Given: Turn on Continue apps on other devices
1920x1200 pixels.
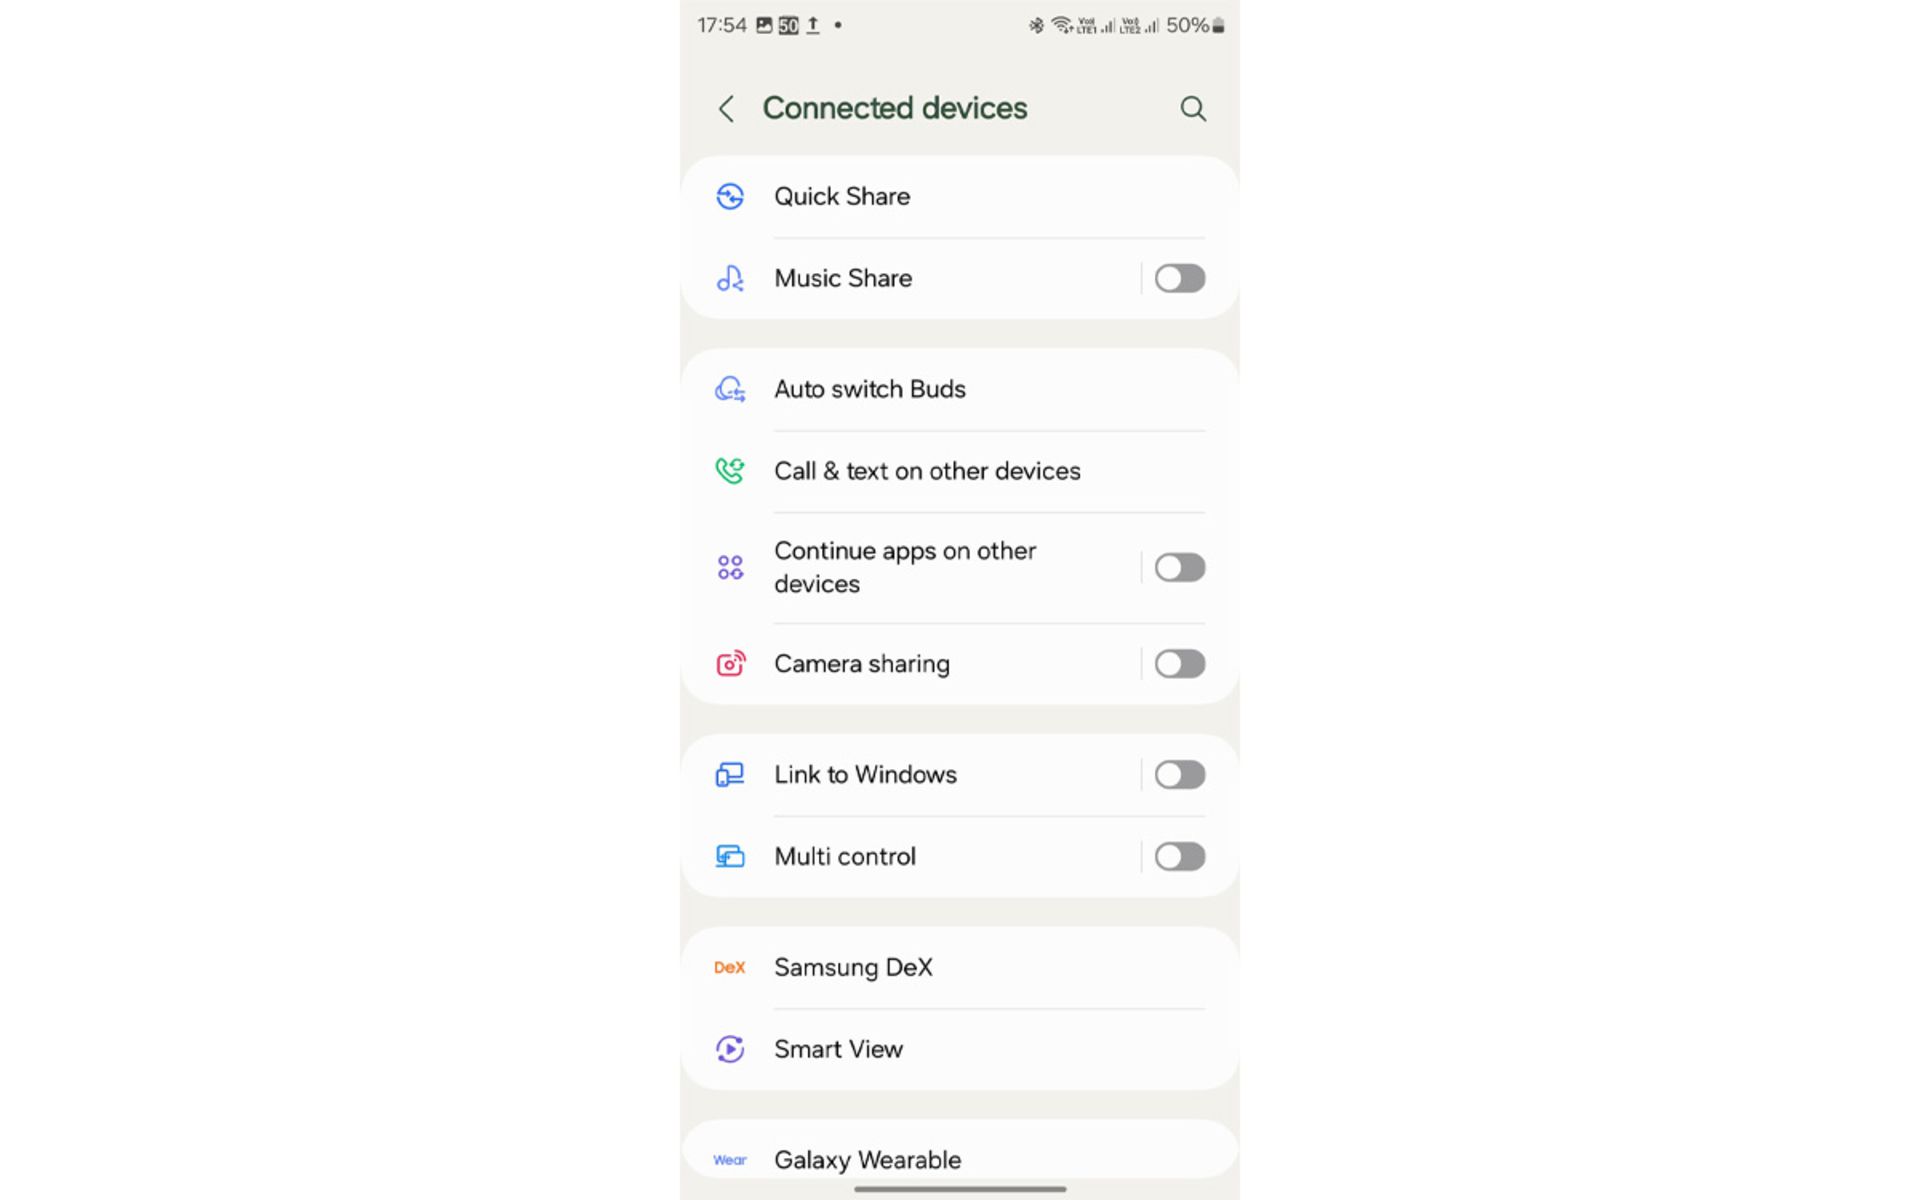Looking at the screenshot, I should [x=1179, y=568].
